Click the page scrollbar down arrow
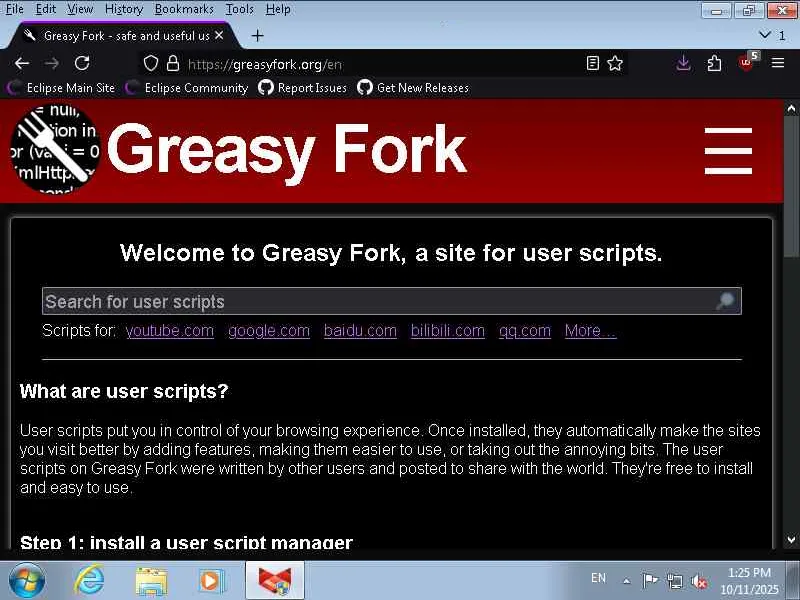Viewport: 800px width, 600px height. click(791, 539)
